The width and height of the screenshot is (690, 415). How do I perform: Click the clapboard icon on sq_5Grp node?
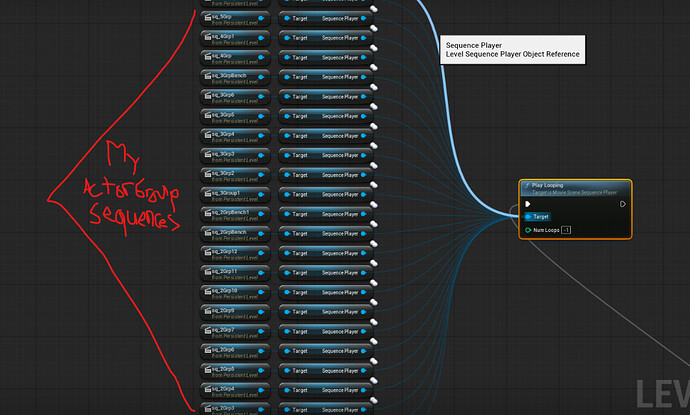click(208, 18)
